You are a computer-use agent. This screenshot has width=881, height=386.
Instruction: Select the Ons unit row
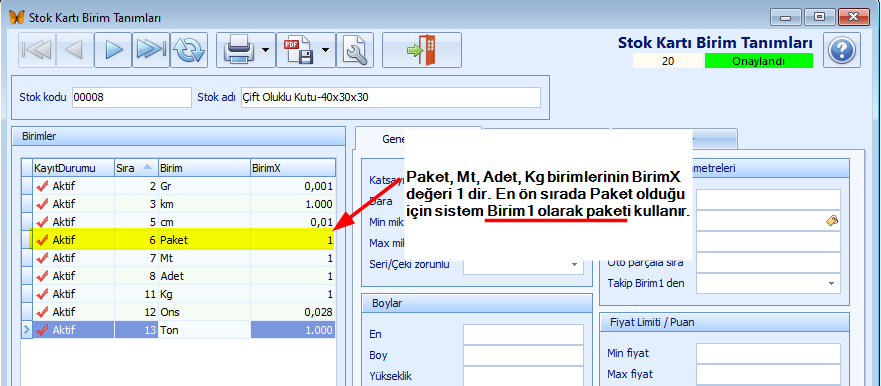coord(178,312)
